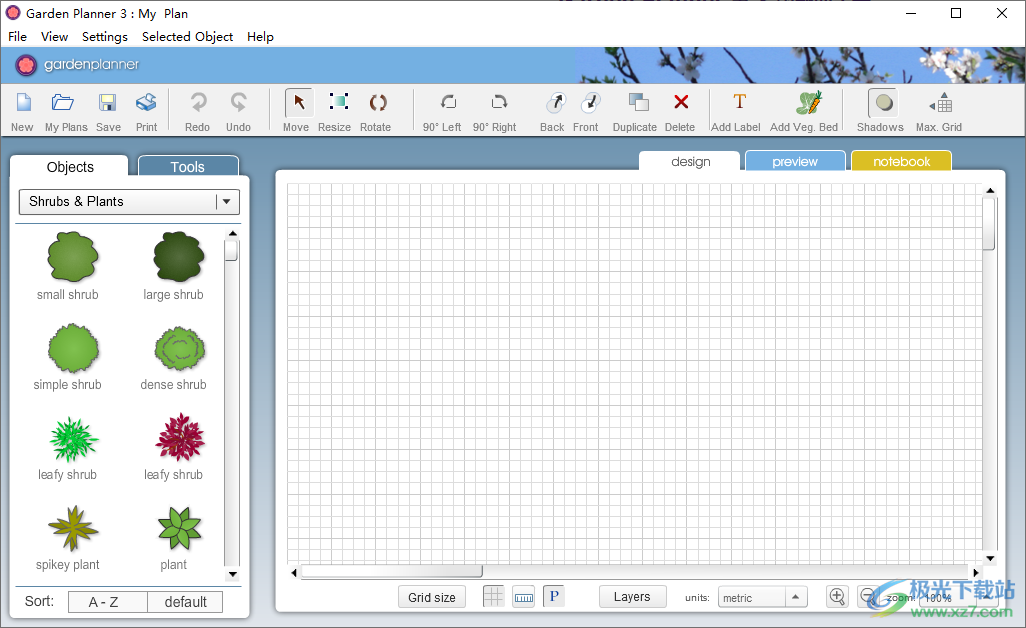Click the Save disk icon

(107, 103)
